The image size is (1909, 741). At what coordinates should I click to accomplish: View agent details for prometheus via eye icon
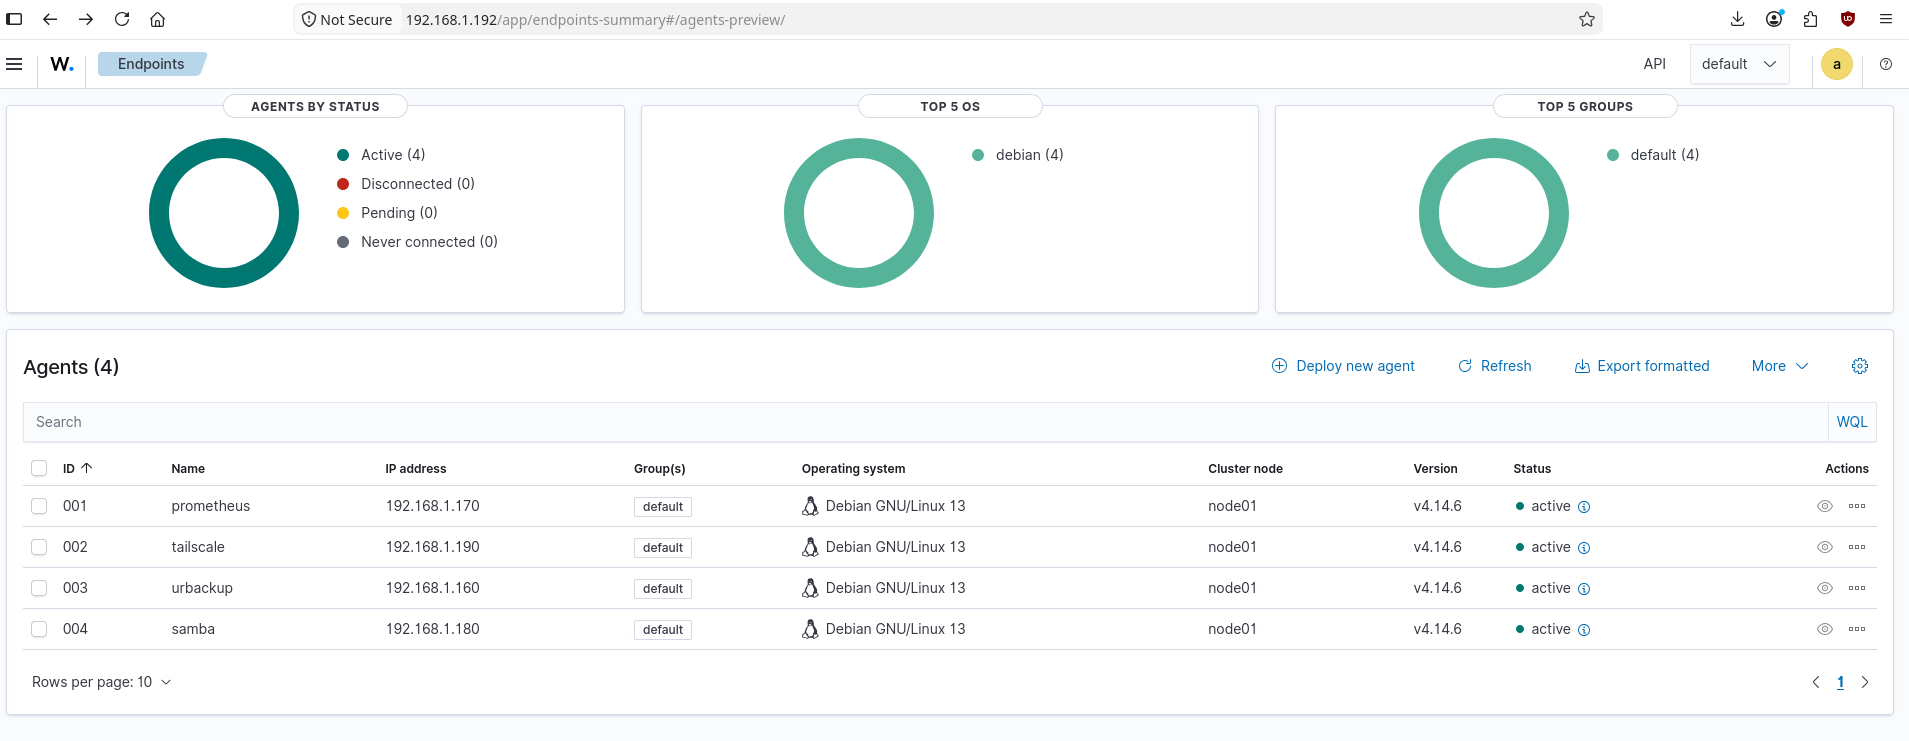1825,506
